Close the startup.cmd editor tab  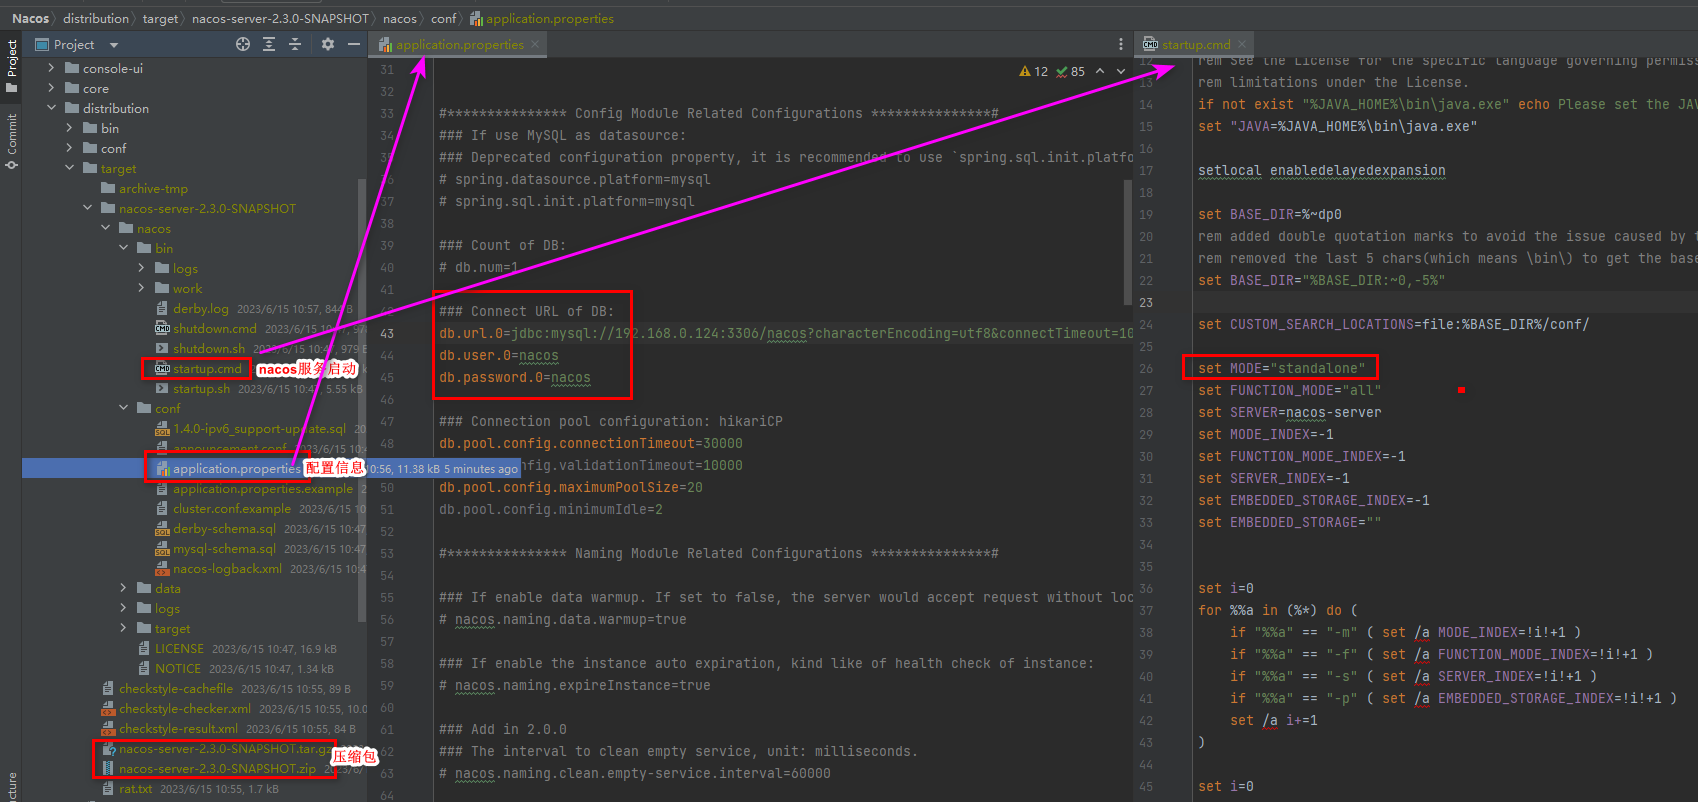coord(1242,44)
